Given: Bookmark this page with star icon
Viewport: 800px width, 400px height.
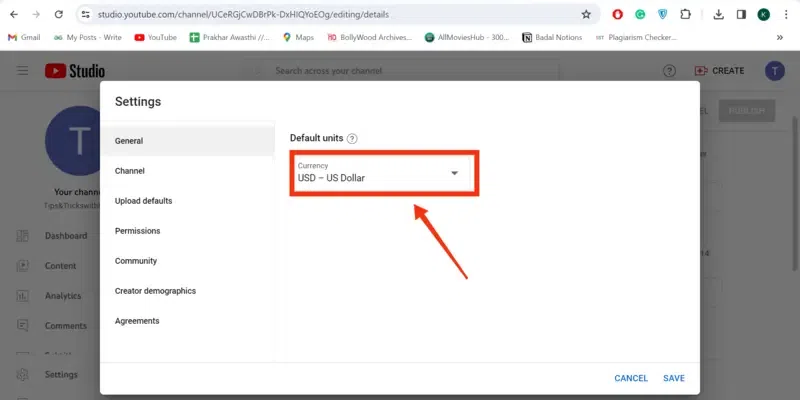Looking at the screenshot, I should click(x=586, y=14).
